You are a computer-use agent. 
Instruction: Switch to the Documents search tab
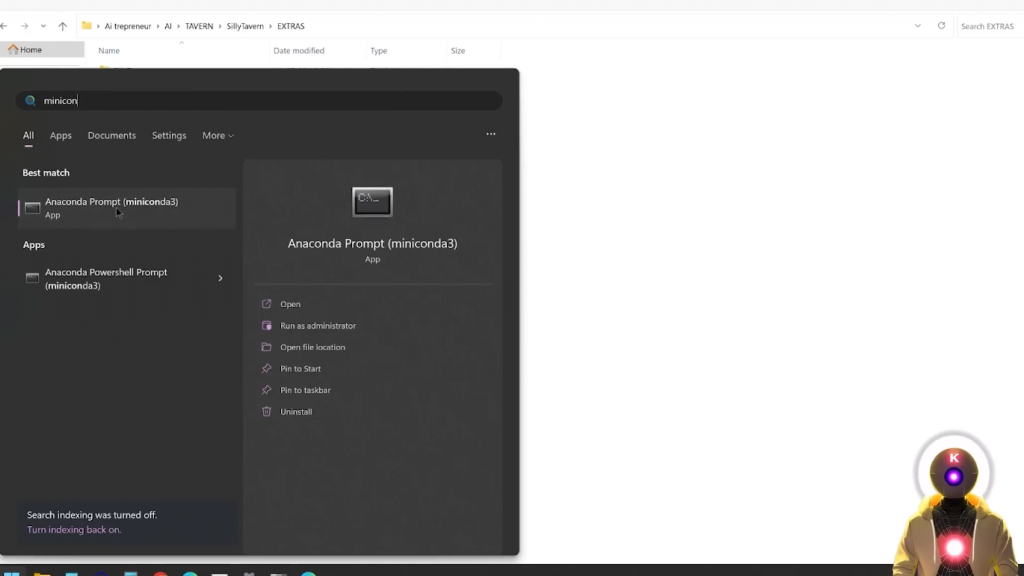(x=112, y=135)
